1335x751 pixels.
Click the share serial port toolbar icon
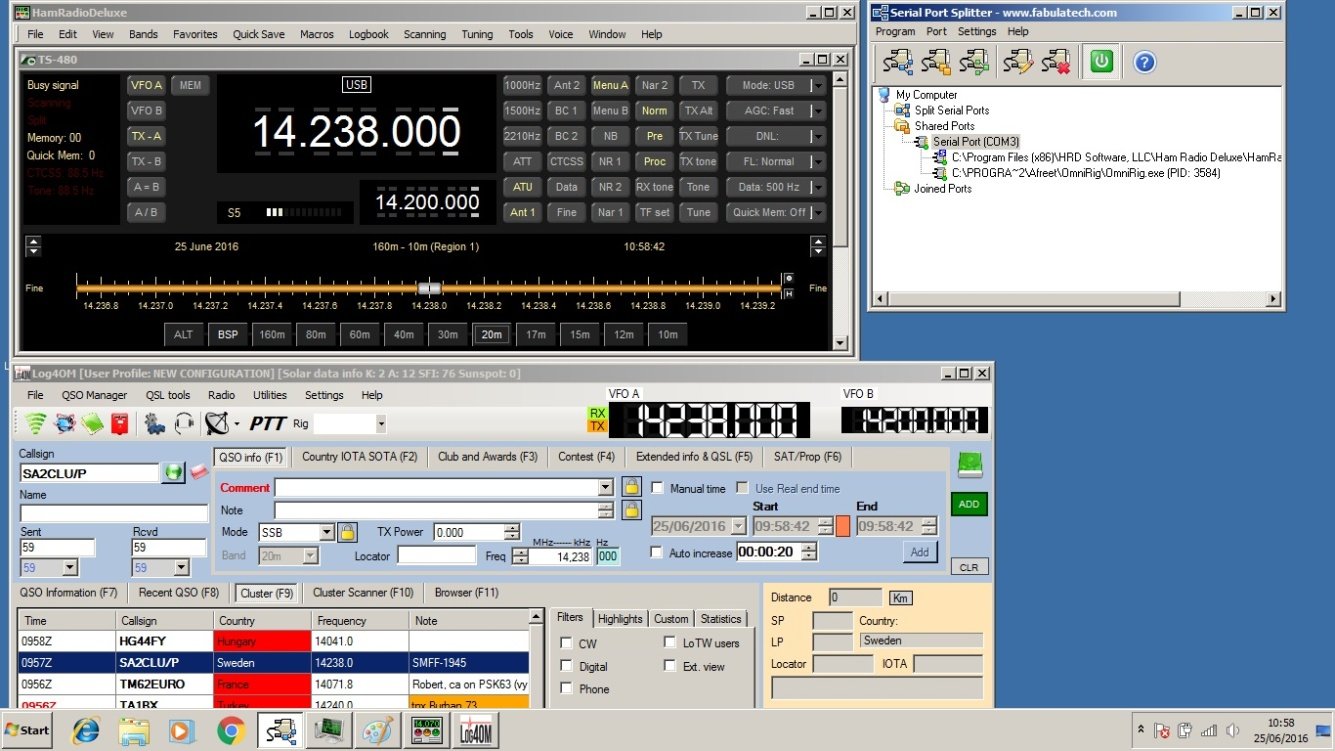coord(936,62)
